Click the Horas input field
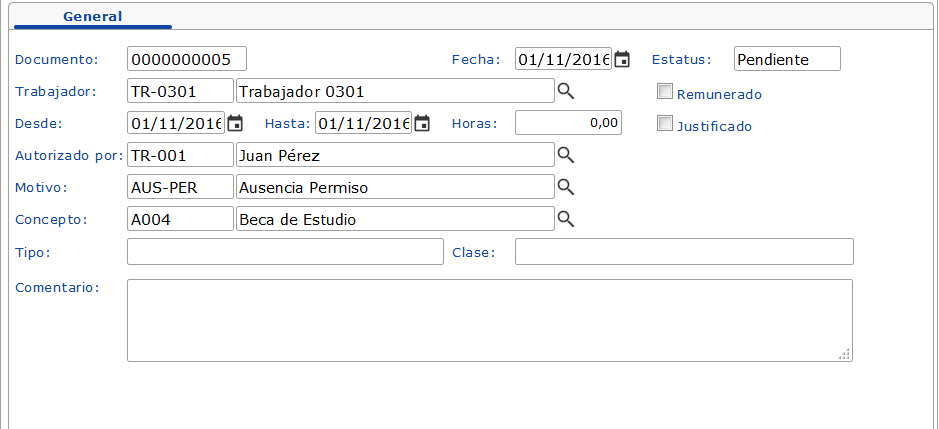The image size is (939, 429). [x=568, y=123]
